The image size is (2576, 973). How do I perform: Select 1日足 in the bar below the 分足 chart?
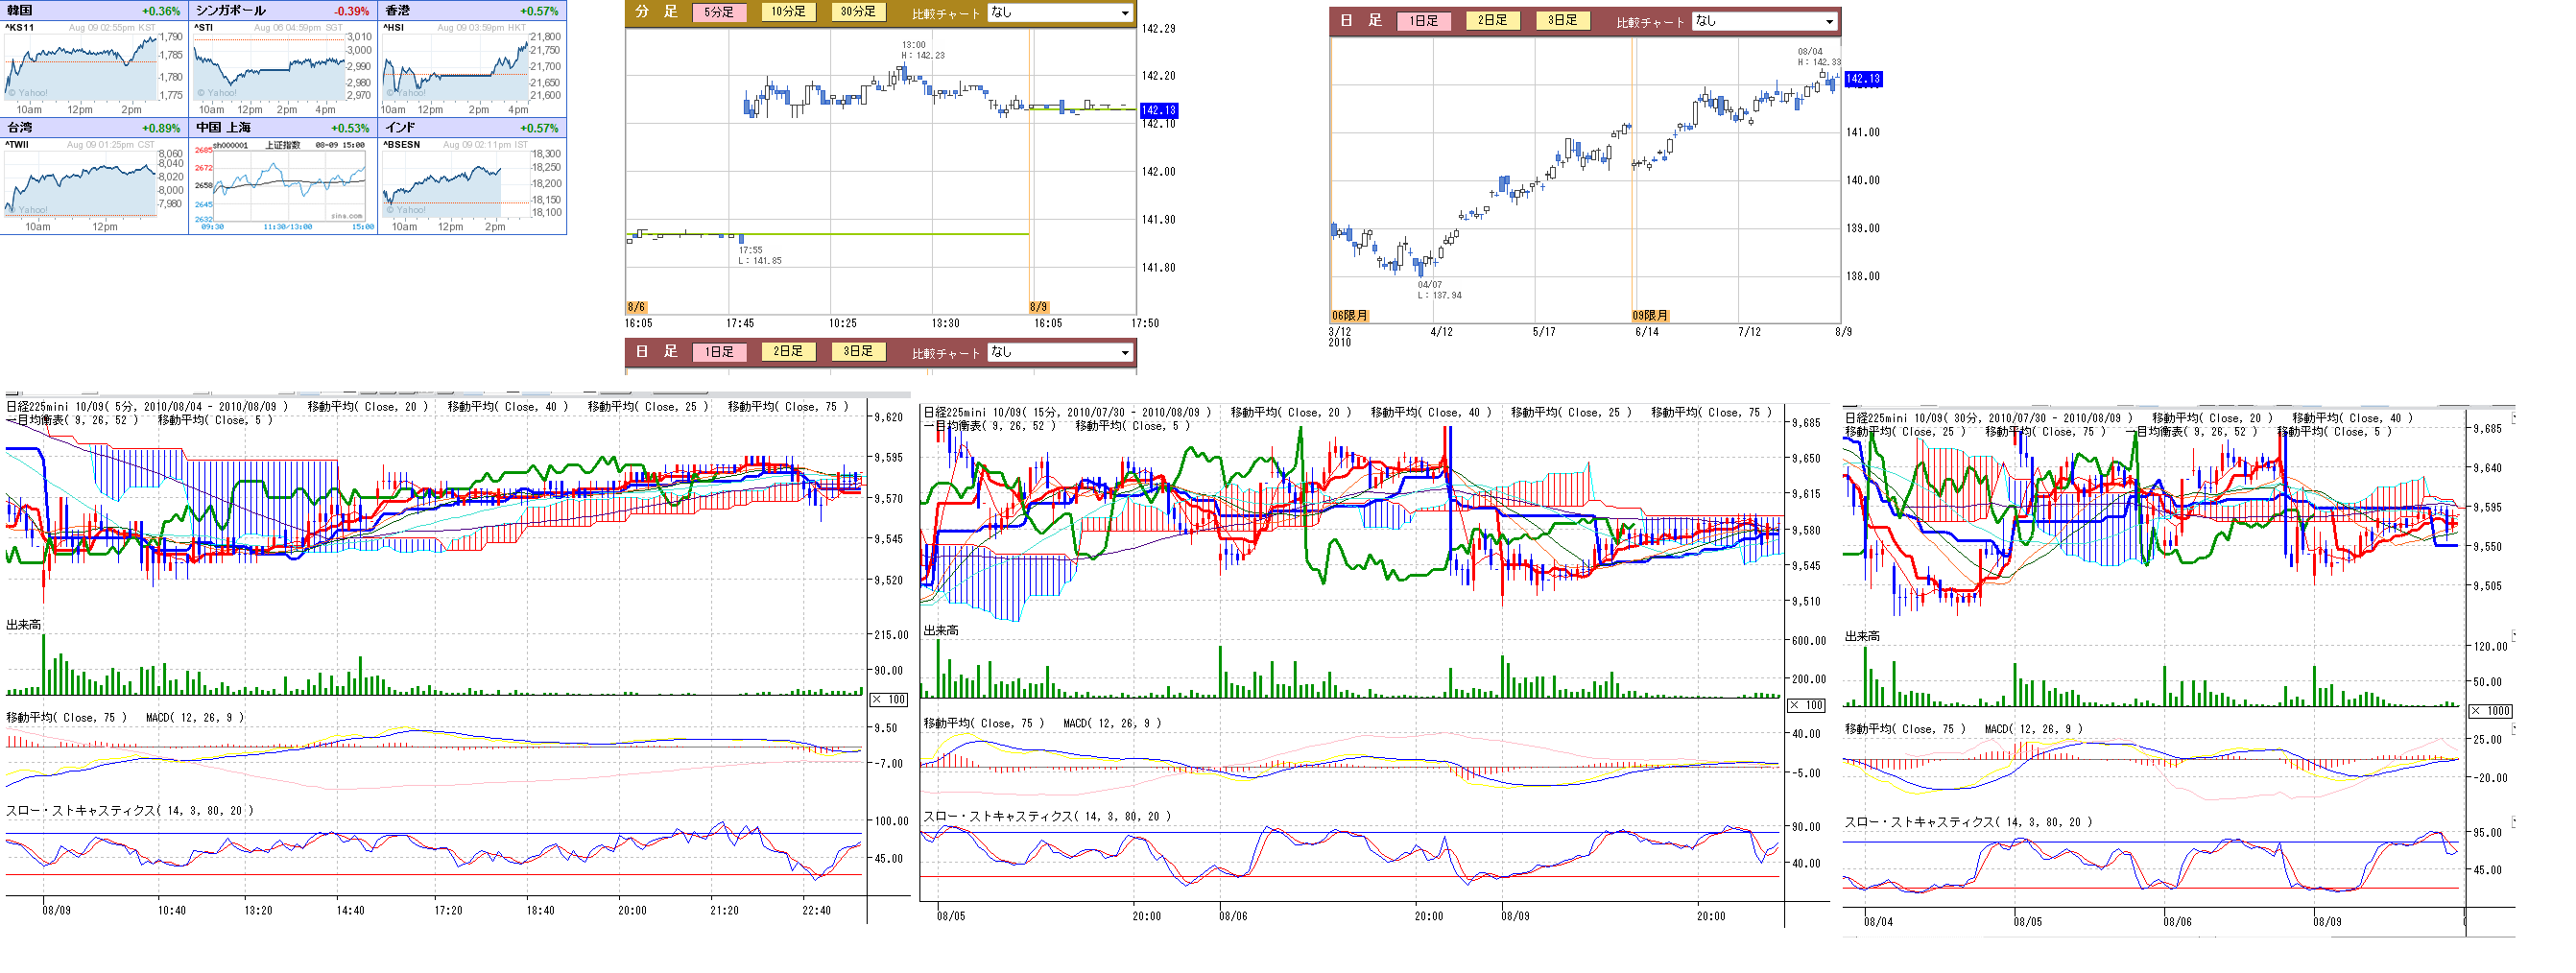point(718,352)
